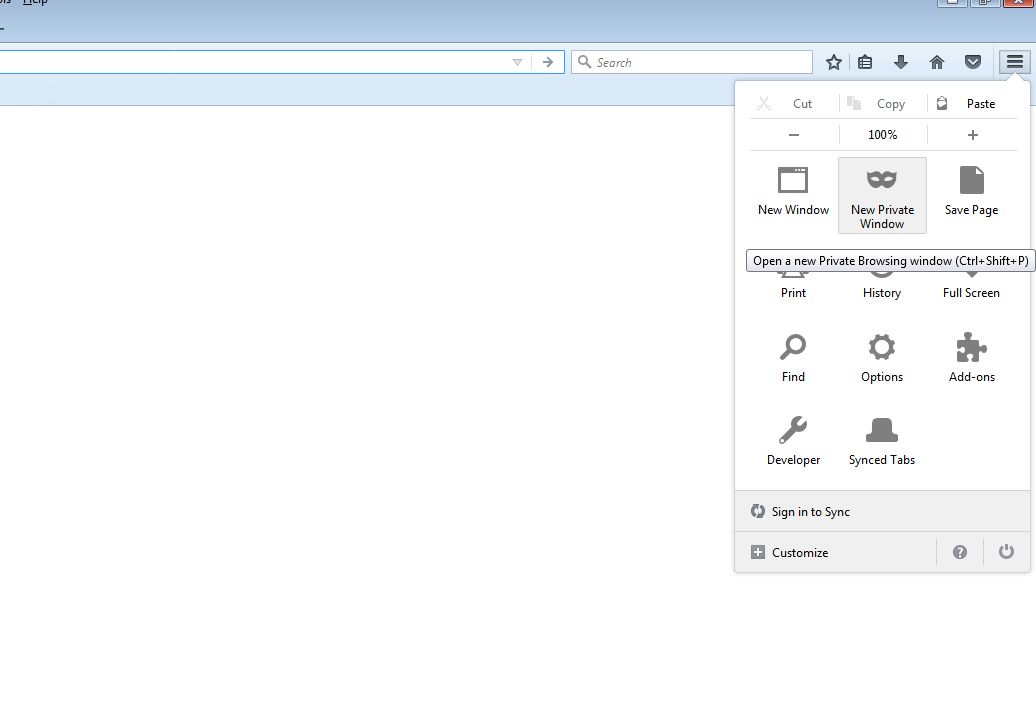The height and width of the screenshot is (725, 1036).
Task: Open Customize at menu bottom
Action: (x=836, y=553)
